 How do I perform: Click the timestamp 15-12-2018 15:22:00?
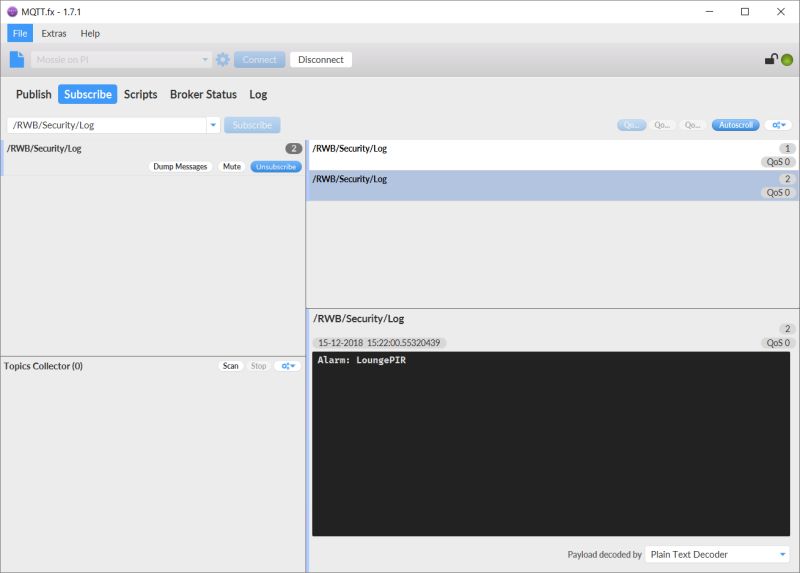click(379, 343)
